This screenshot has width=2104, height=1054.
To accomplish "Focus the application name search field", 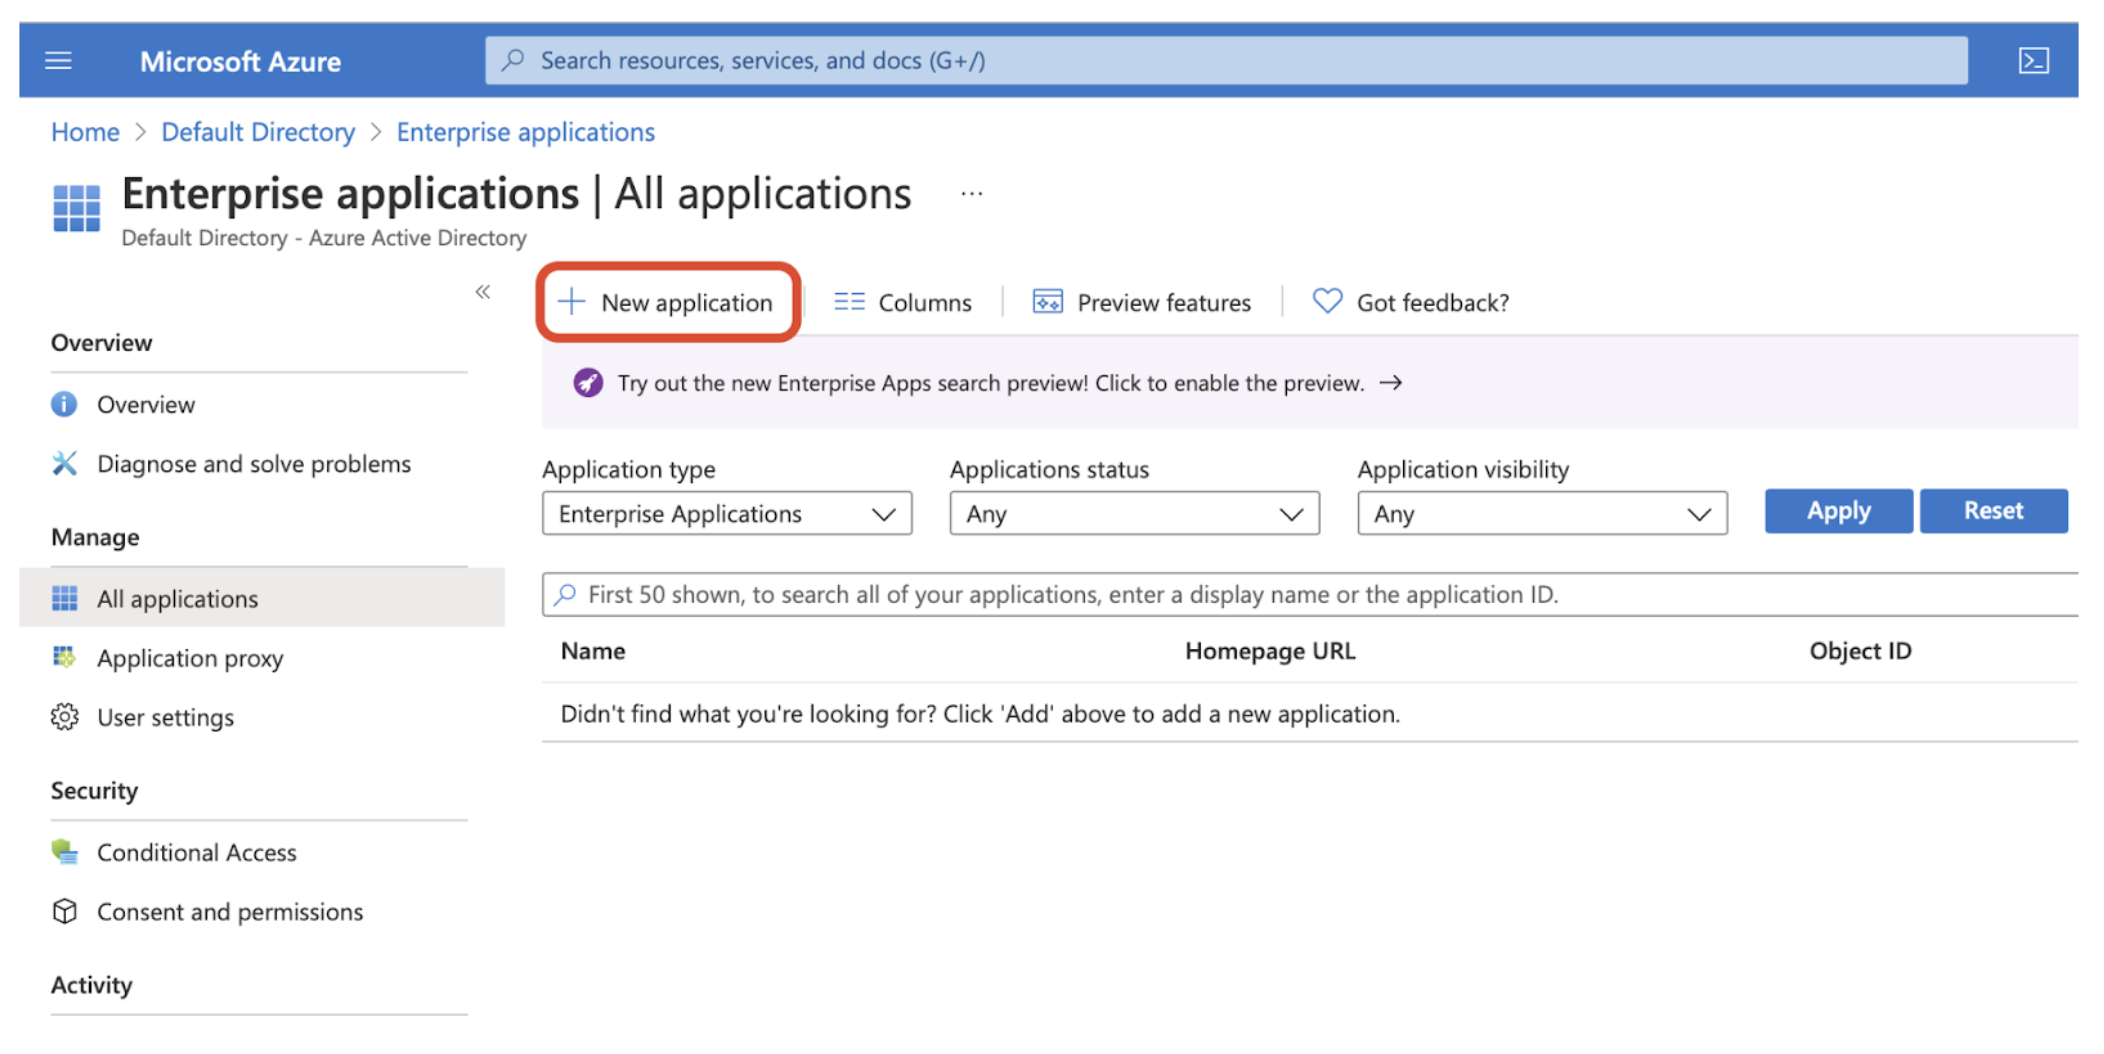I will pos(1310,595).
